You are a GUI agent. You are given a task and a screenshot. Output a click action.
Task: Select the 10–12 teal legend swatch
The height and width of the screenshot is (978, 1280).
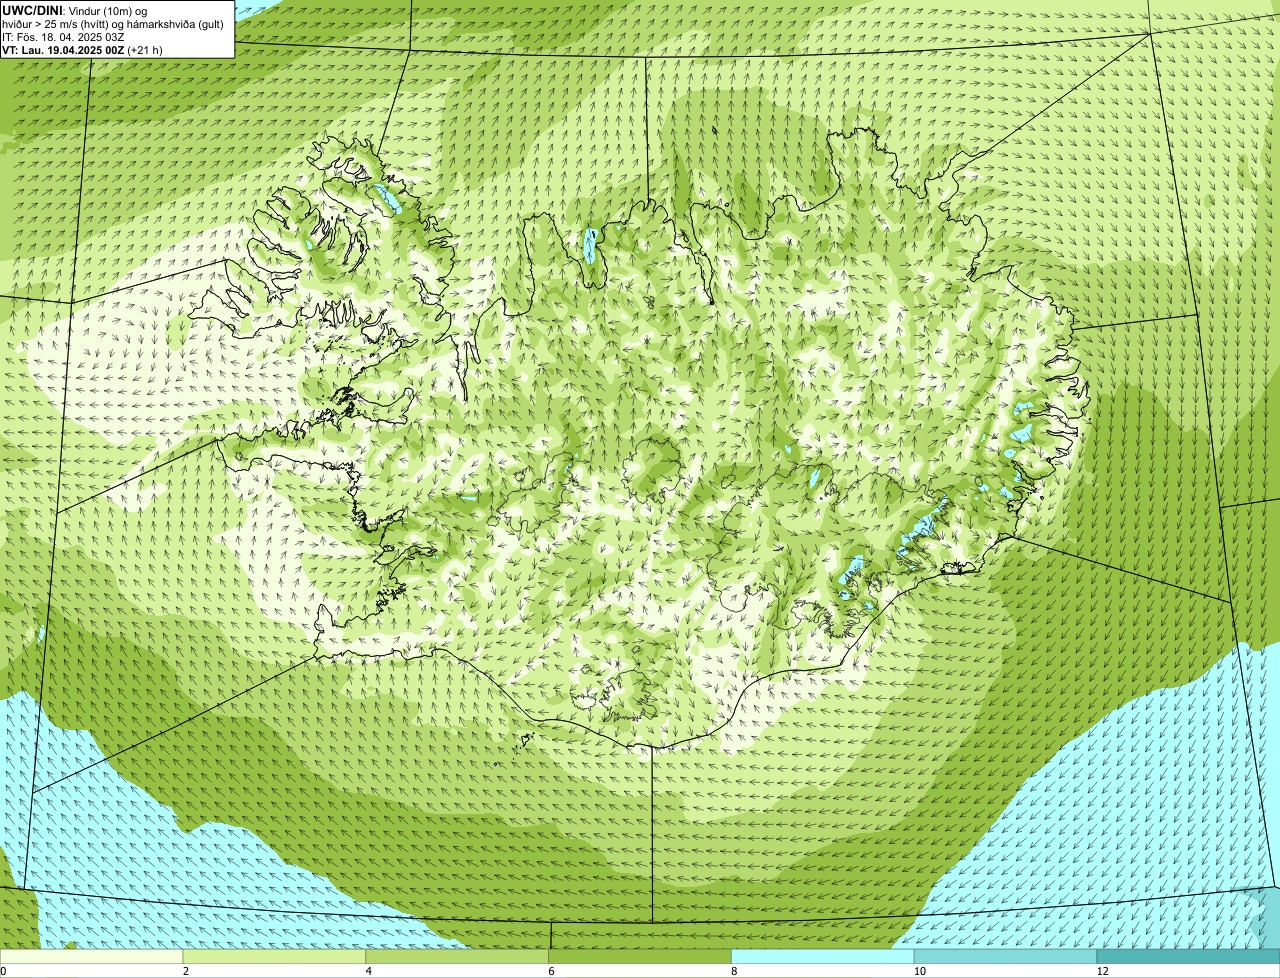tap(1006, 957)
